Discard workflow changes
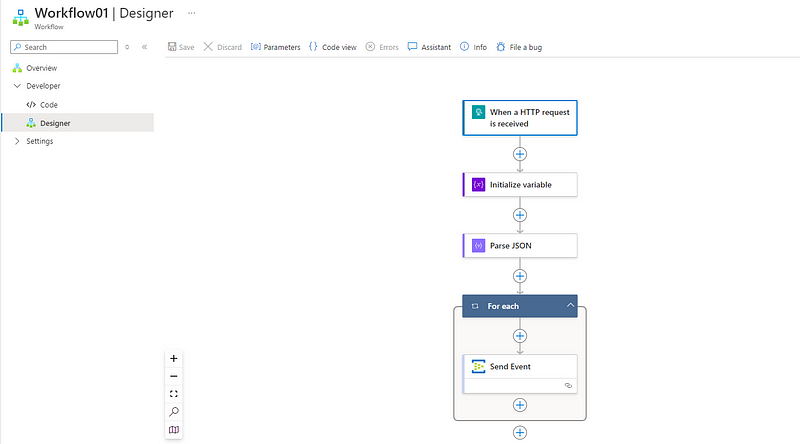 click(222, 47)
